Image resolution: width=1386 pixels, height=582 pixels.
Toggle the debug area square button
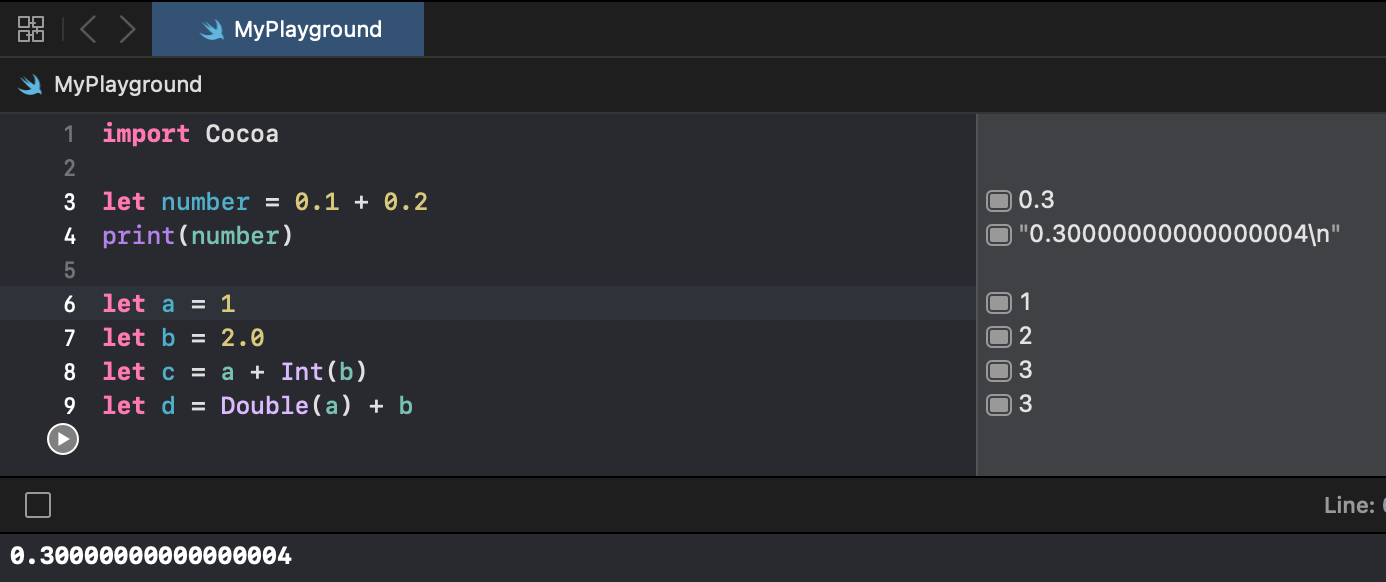38,505
